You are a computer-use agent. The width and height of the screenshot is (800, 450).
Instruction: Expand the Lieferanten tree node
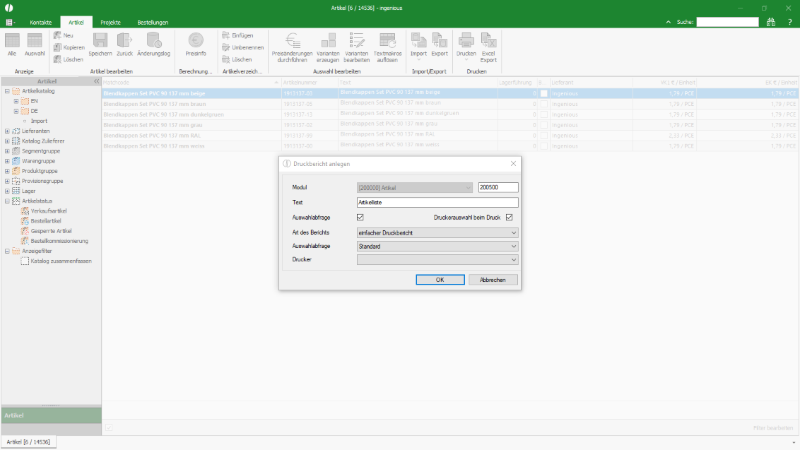tap(7, 131)
